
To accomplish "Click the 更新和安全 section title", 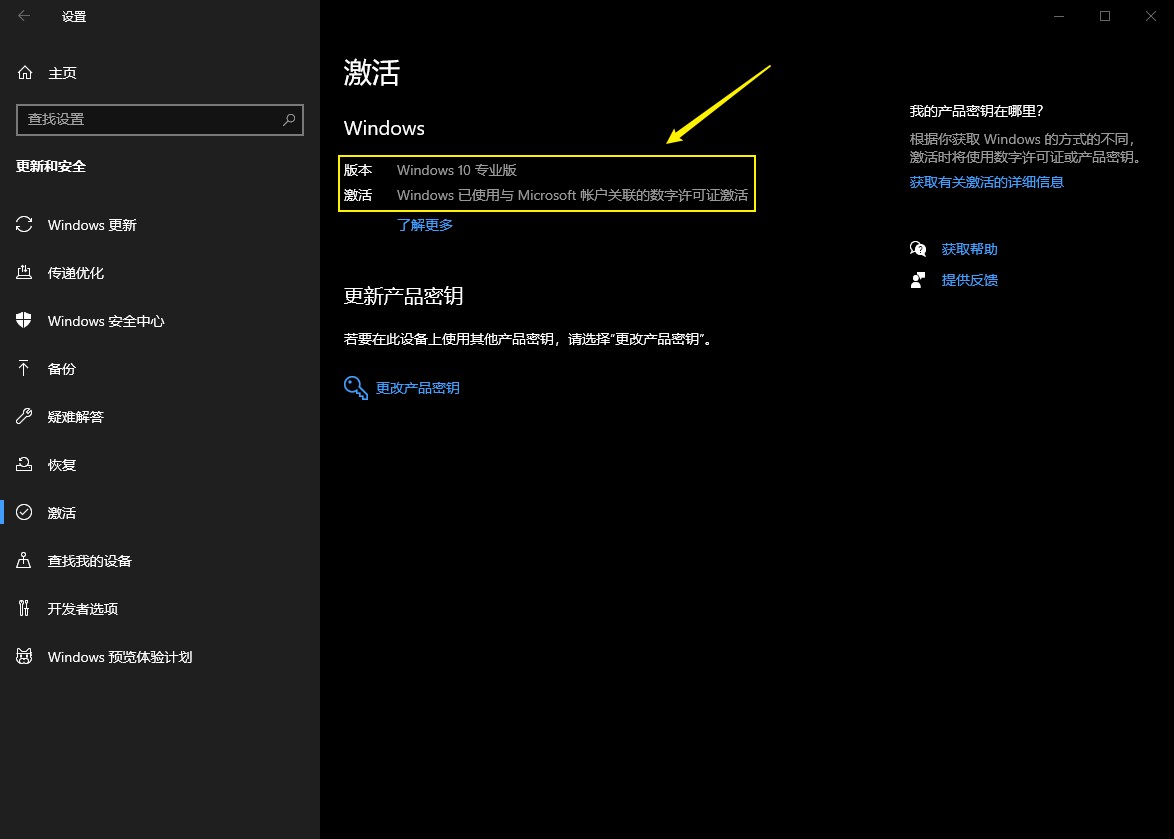I will pos(51,166).
